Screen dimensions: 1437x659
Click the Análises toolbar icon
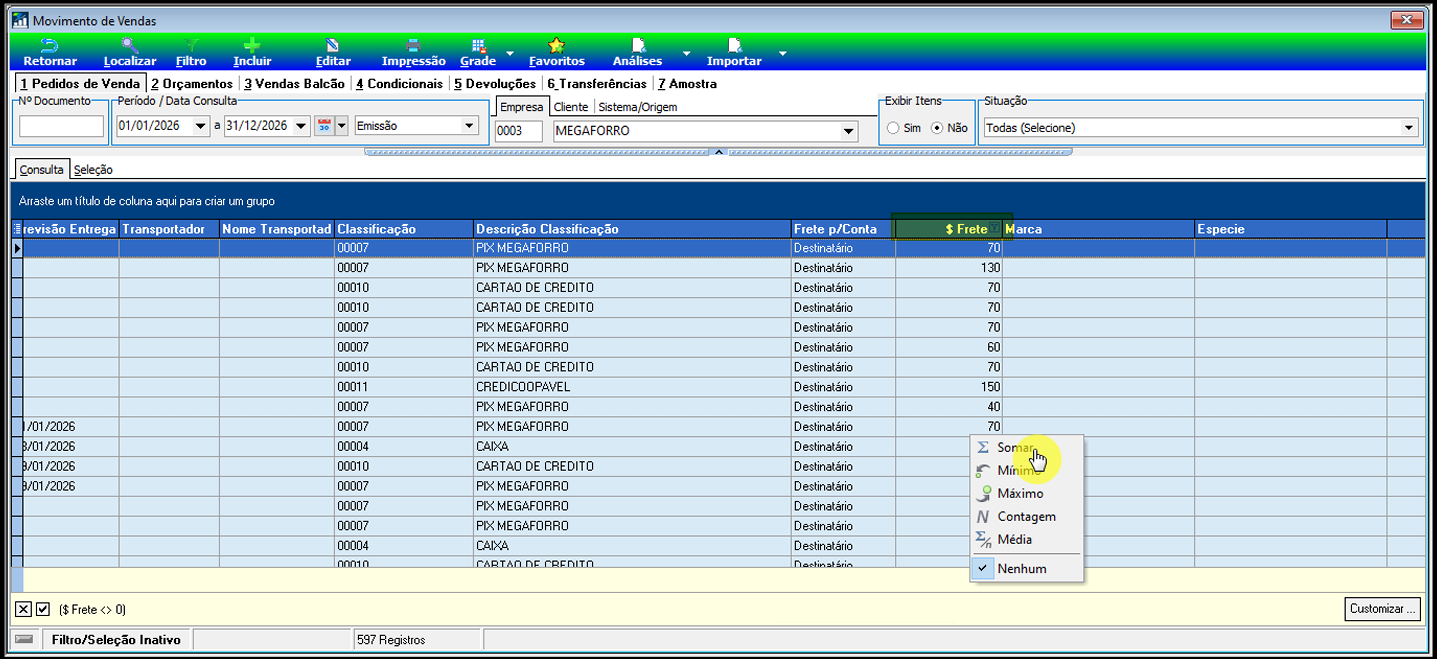[638, 45]
